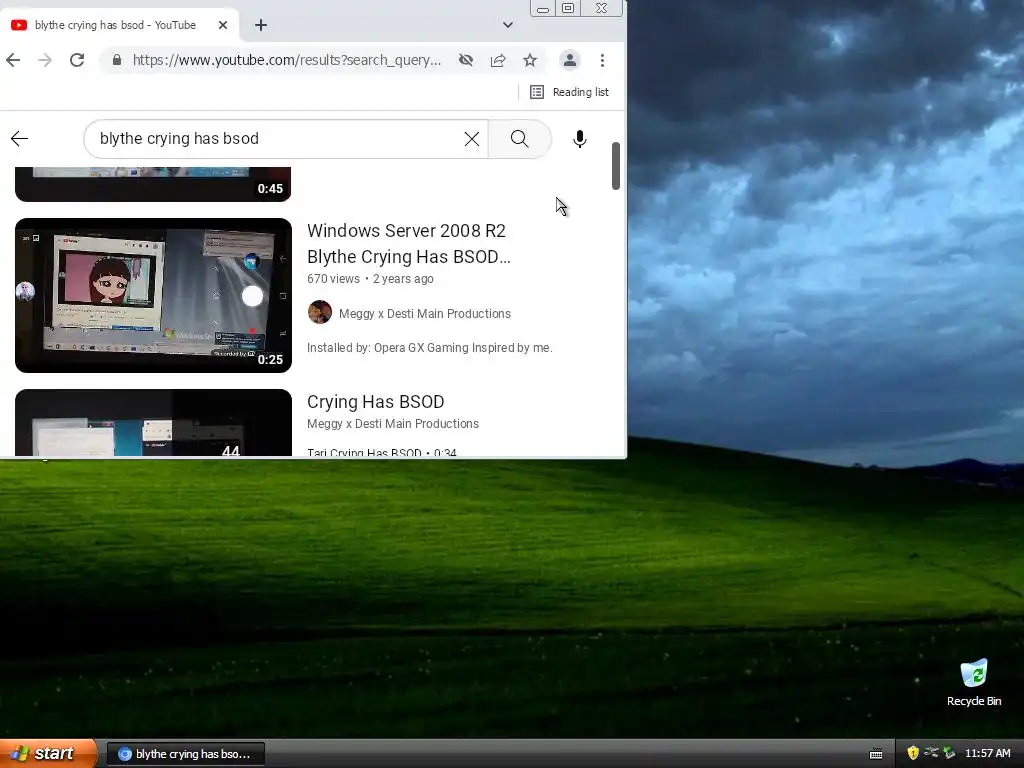Close the YouTube tab

coord(223,25)
